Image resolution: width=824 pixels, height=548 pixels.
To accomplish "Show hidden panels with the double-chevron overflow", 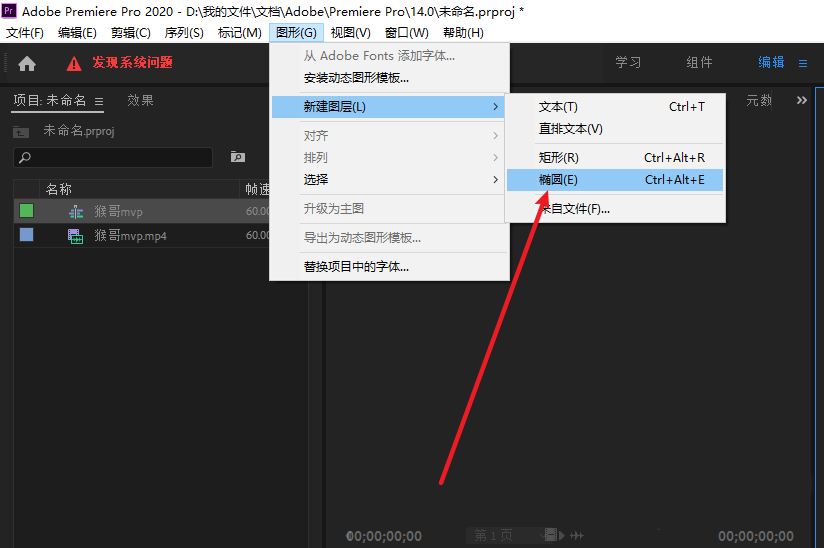I will [x=801, y=100].
